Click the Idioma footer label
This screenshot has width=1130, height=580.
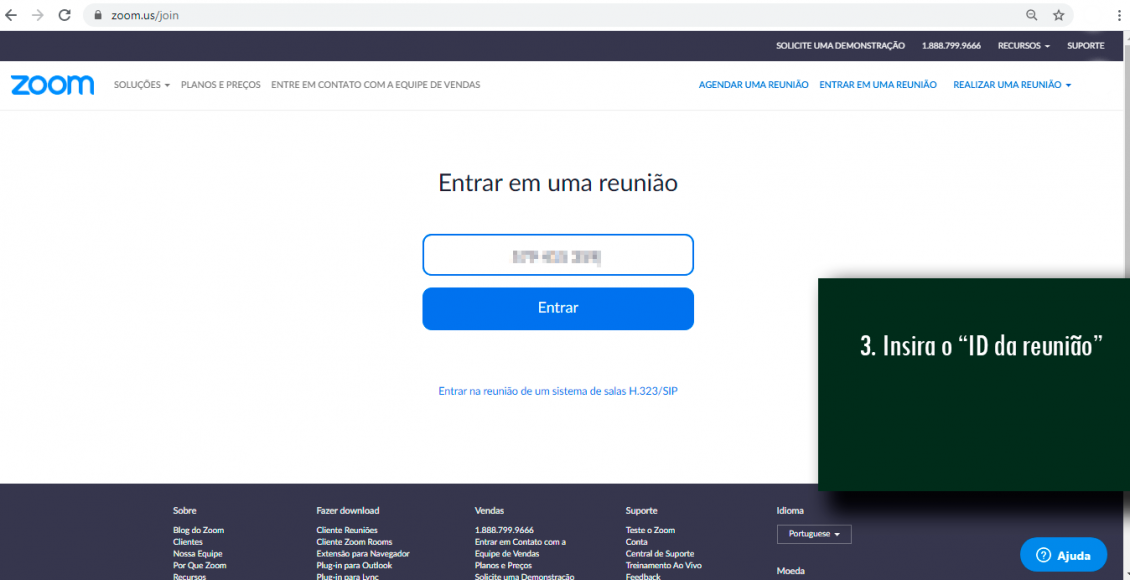(x=790, y=510)
